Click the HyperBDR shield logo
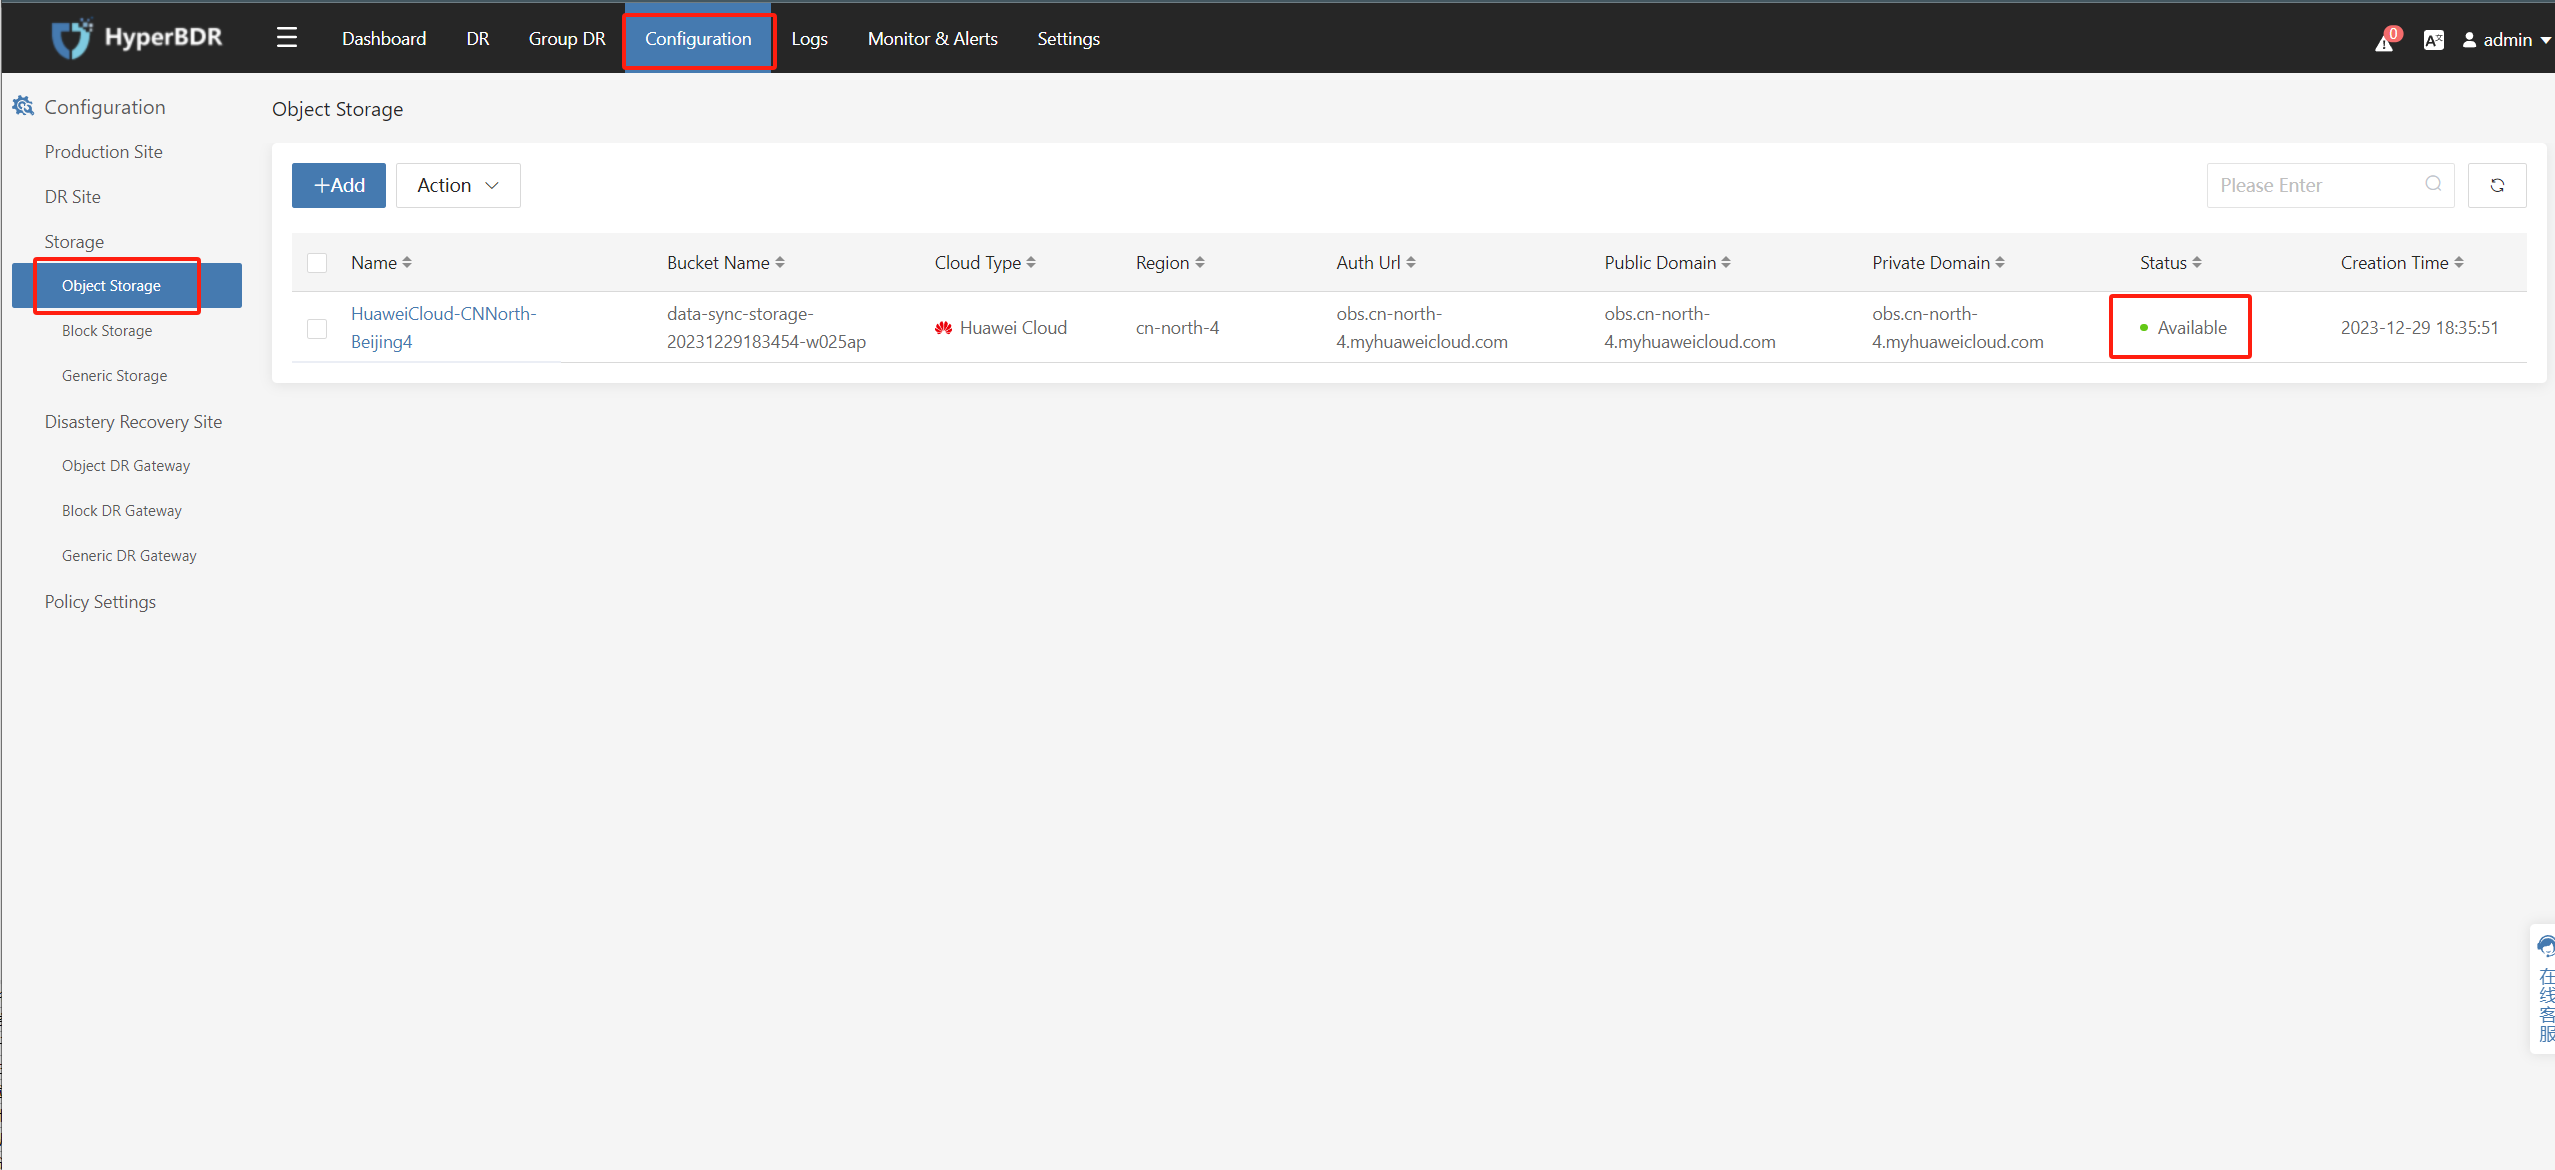Image resolution: width=2555 pixels, height=1170 pixels. [x=72, y=38]
